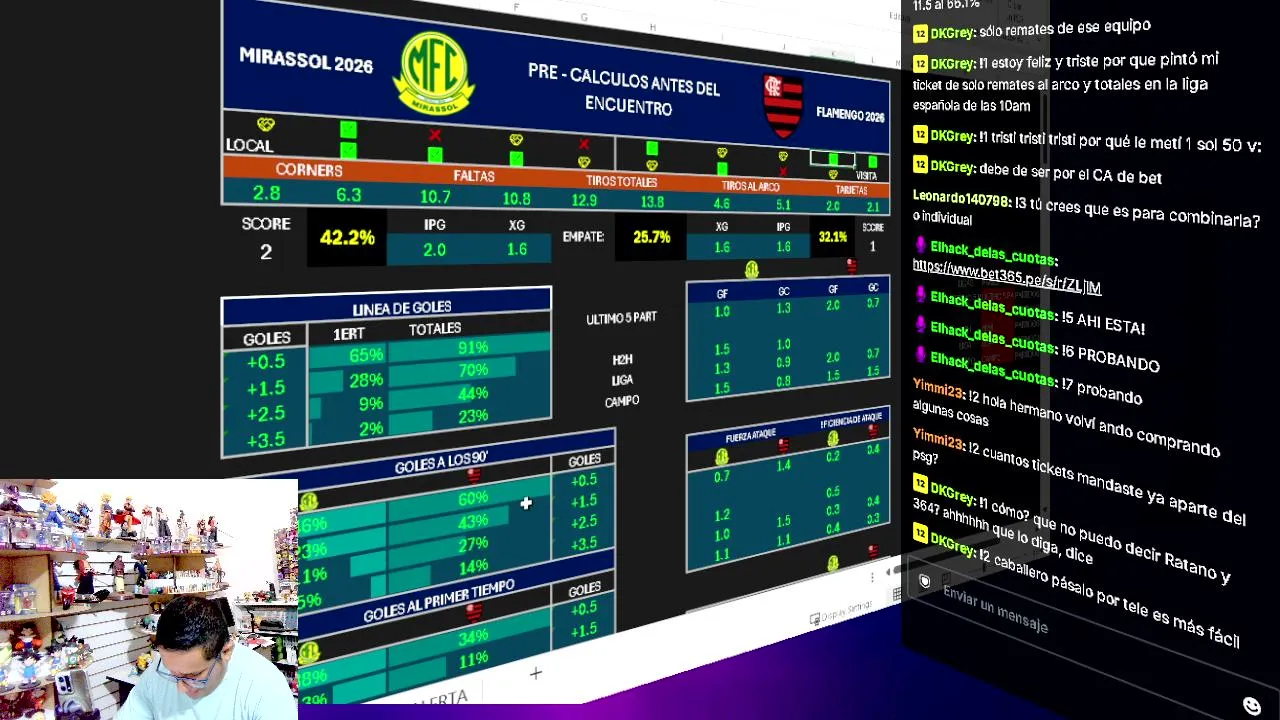1280x720 pixels.
Task: Select the FALTAS header cell
Action: pyautogui.click(x=474, y=176)
